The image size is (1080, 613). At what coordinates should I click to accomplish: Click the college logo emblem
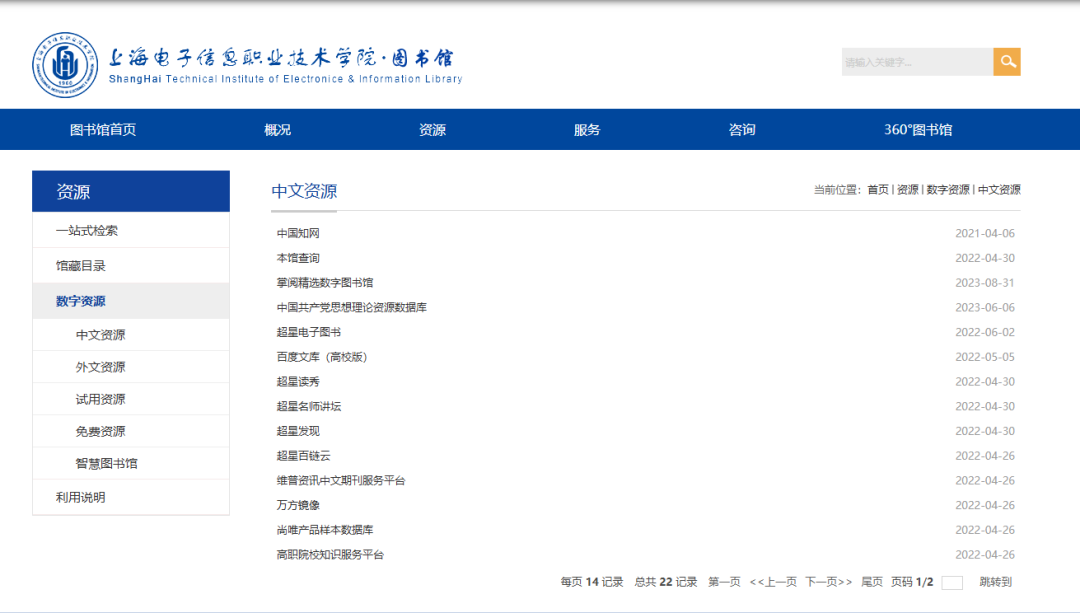[x=66, y=65]
